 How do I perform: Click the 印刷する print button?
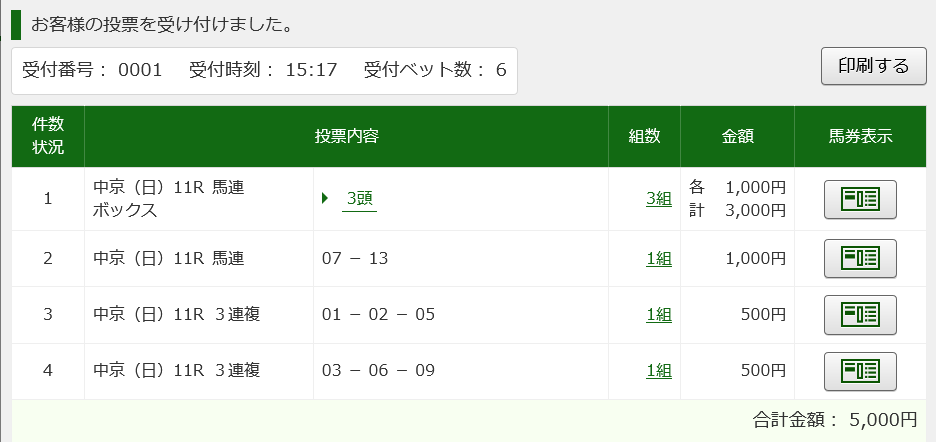coord(874,66)
